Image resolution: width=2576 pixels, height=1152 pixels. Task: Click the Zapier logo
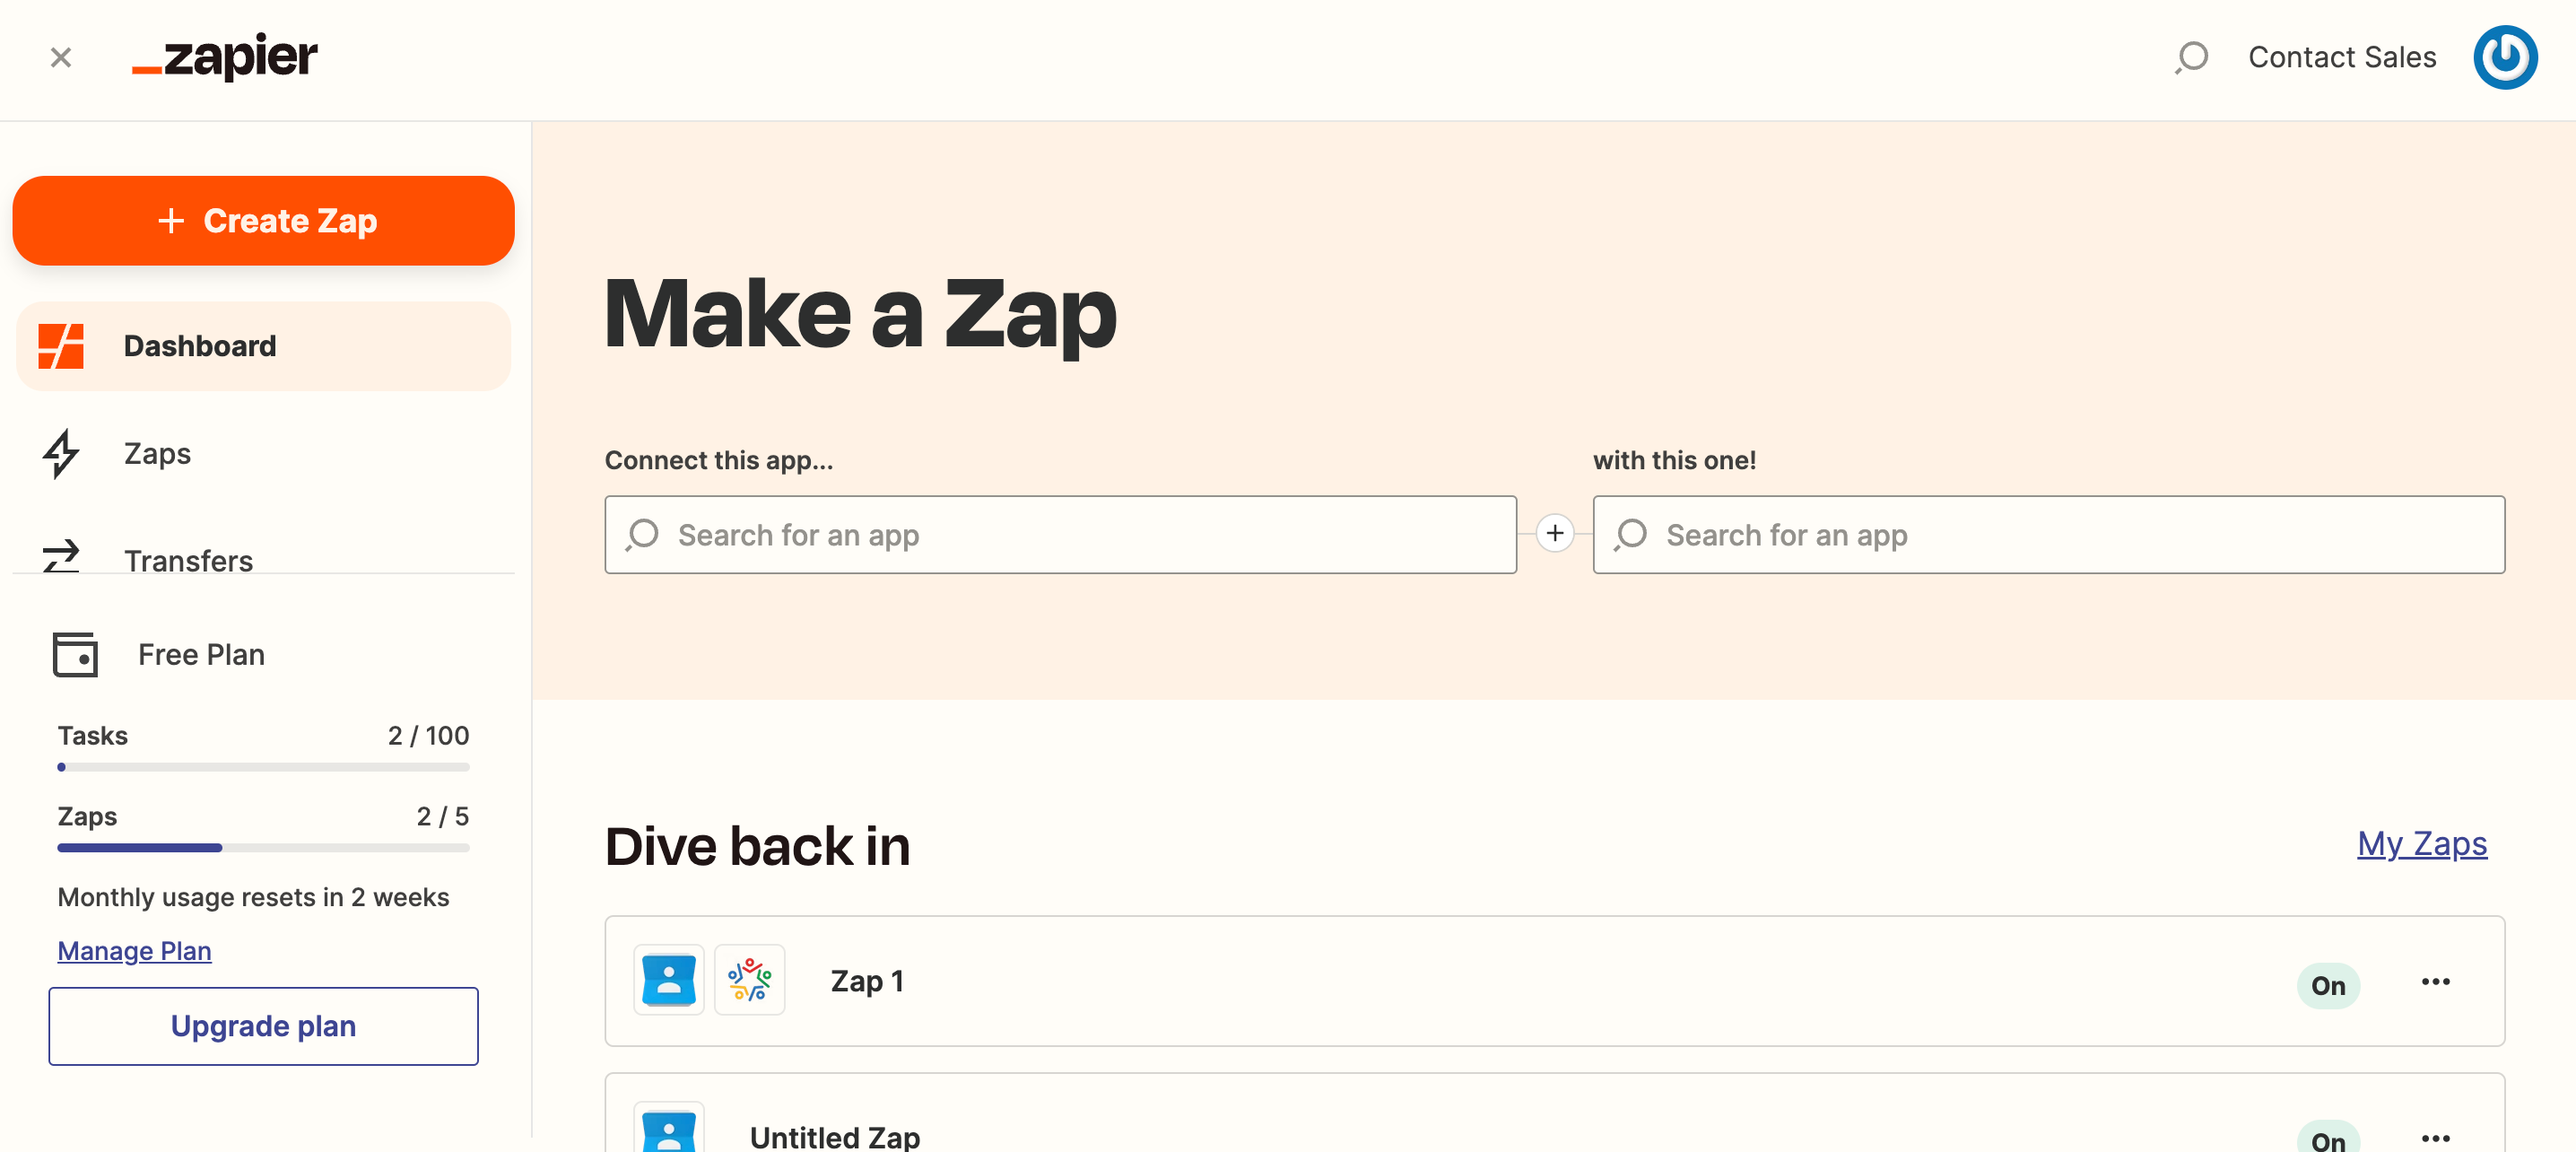coord(225,57)
